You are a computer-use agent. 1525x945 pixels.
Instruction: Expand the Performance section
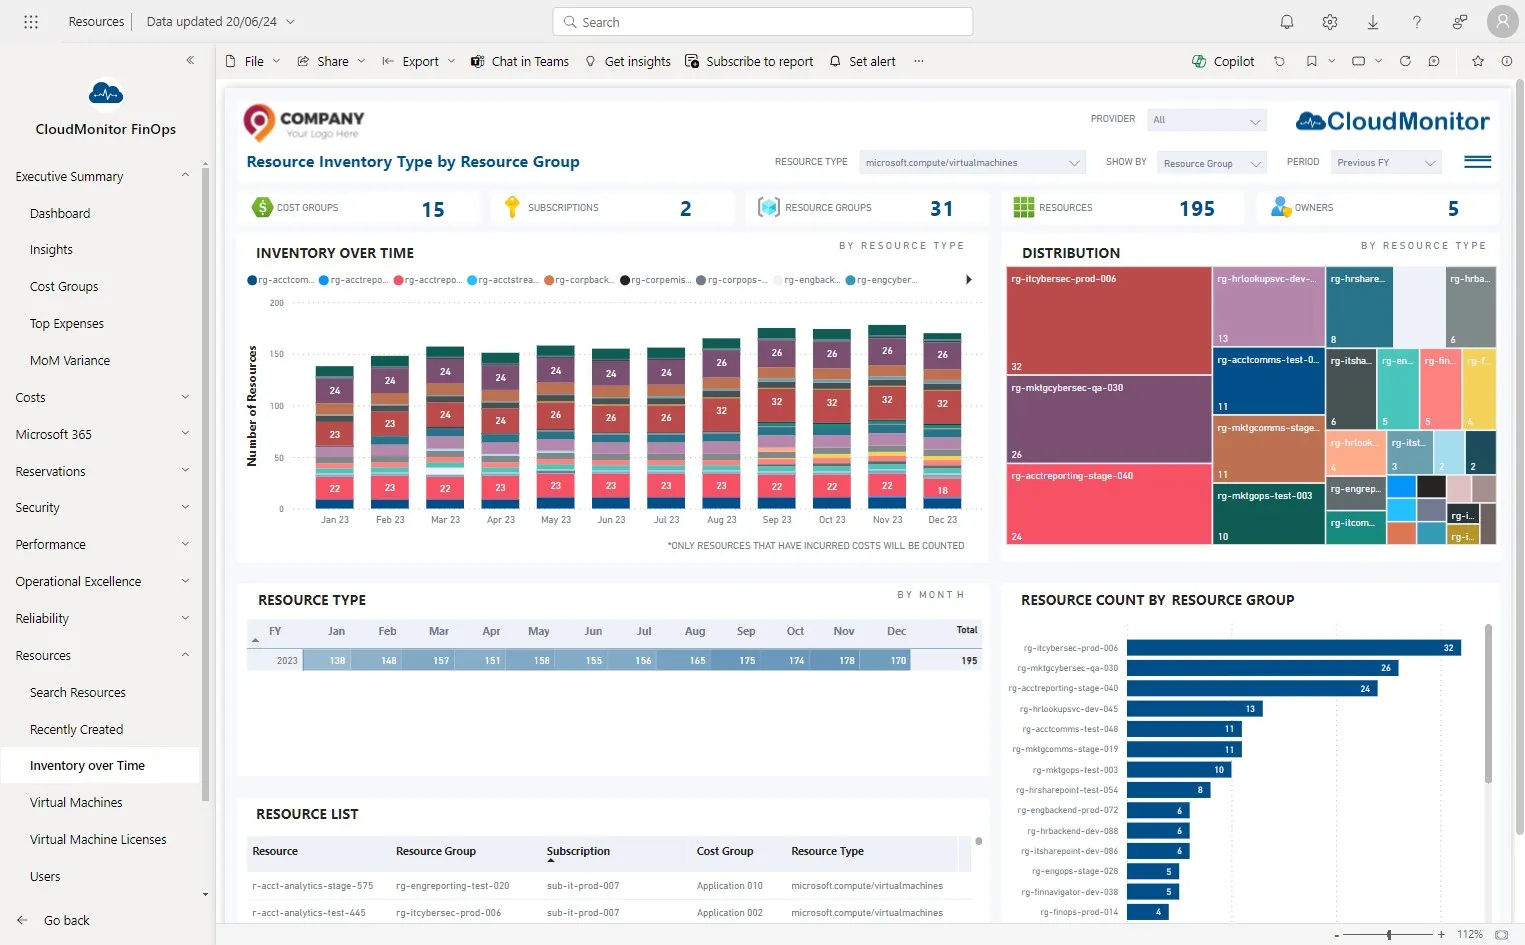(185, 545)
